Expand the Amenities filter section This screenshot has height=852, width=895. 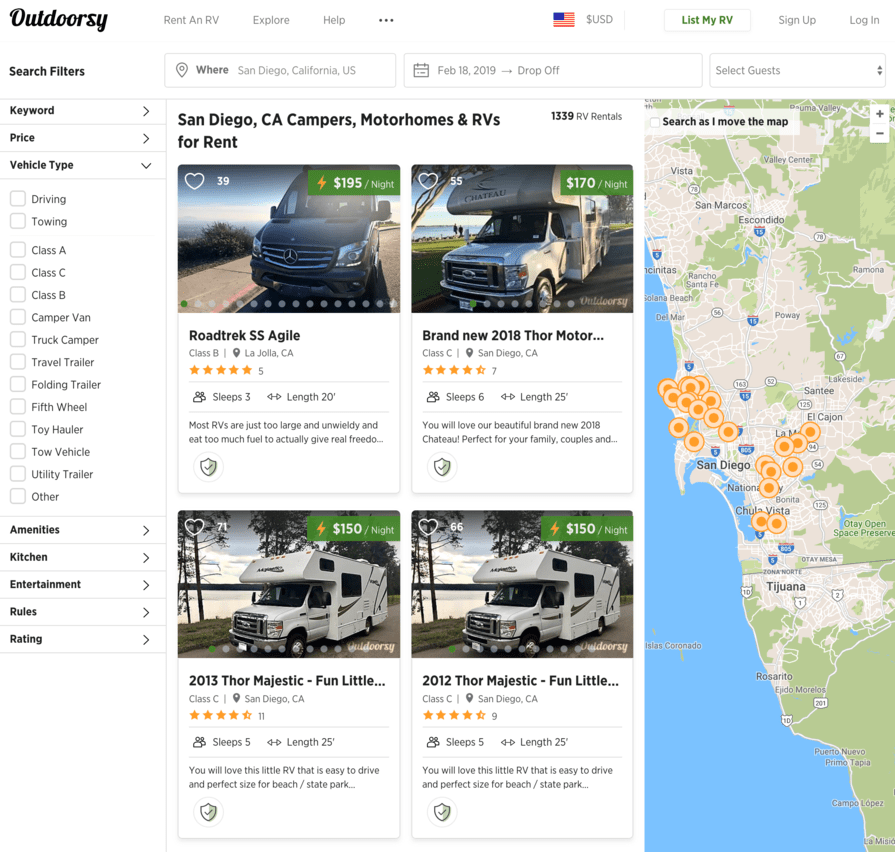(x=83, y=530)
